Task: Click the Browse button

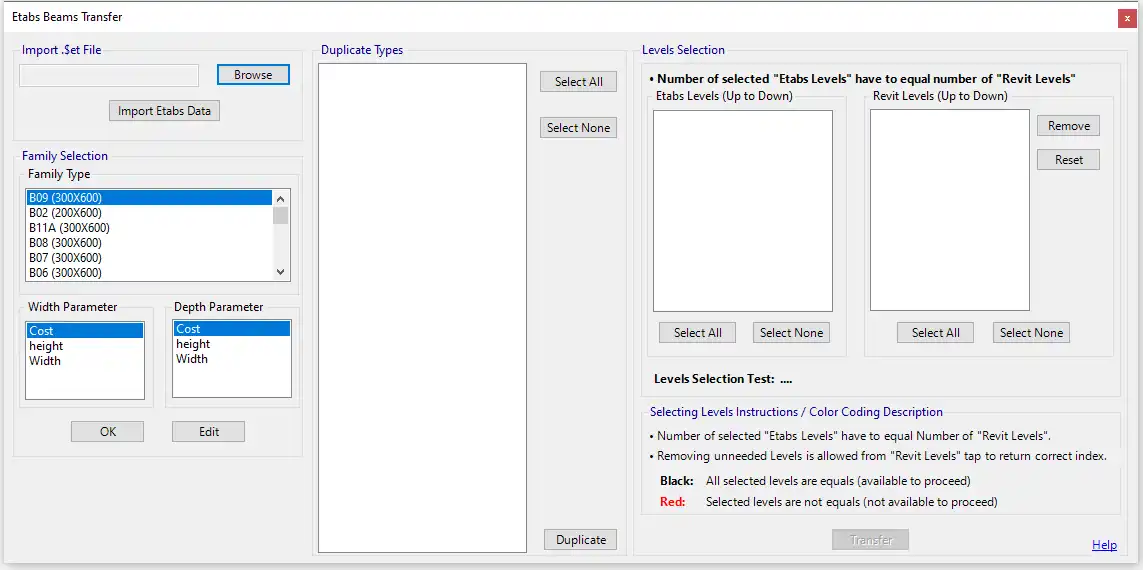Action: pyautogui.click(x=253, y=74)
